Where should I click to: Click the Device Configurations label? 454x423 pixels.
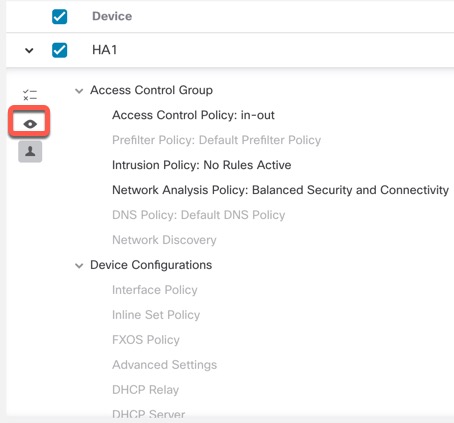[151, 265]
